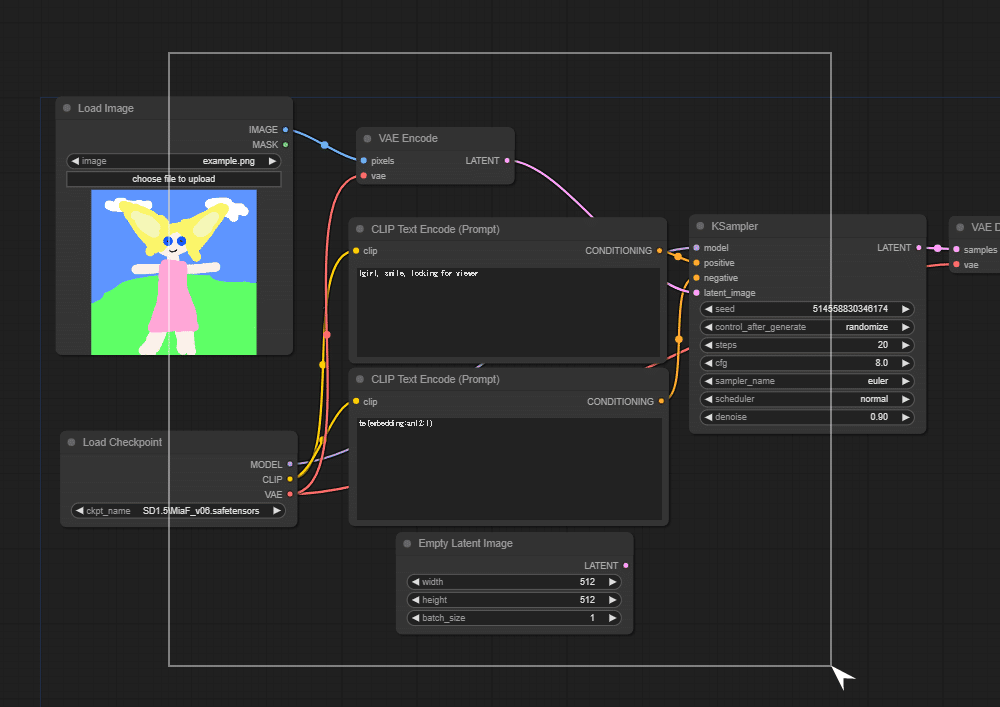Collapse the CLIP Text Encode node containing the 1girl prompt
The height and width of the screenshot is (707, 1000).
click(360, 229)
